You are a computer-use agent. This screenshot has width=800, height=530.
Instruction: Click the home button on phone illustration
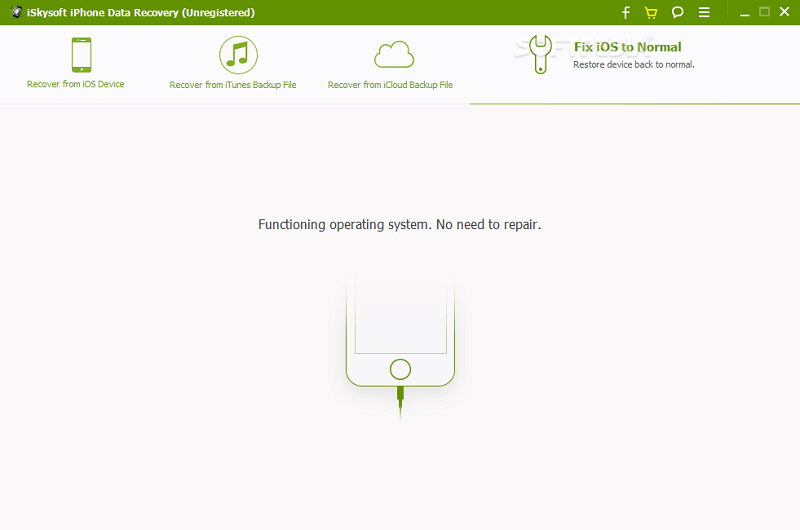pyautogui.click(x=400, y=367)
